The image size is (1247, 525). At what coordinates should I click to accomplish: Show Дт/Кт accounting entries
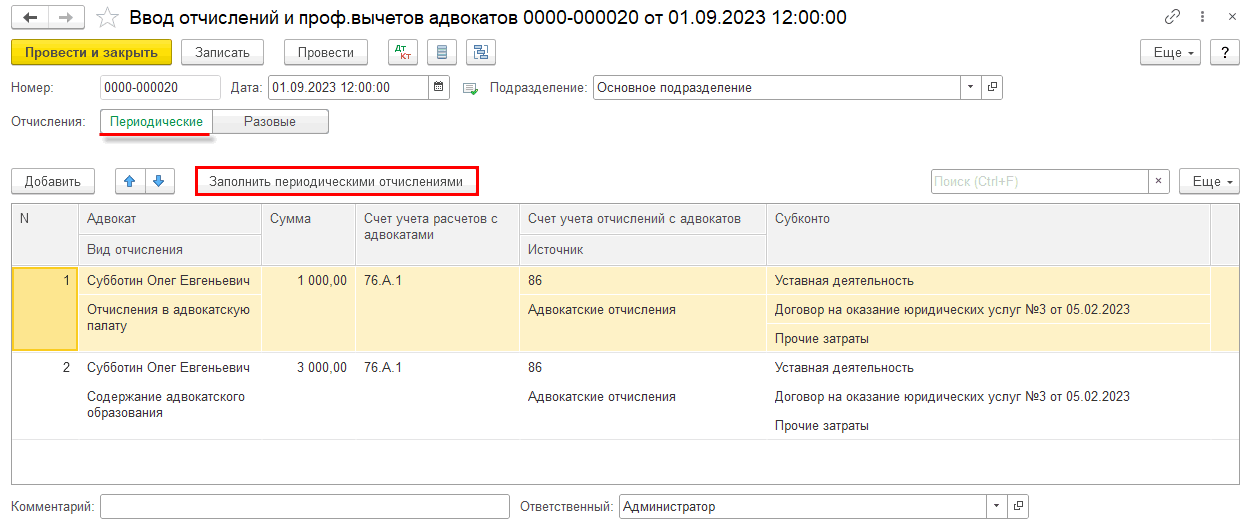point(403,53)
